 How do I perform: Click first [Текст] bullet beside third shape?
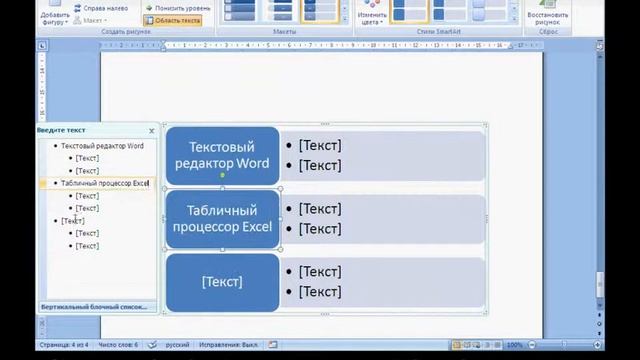pyautogui.click(x=320, y=271)
